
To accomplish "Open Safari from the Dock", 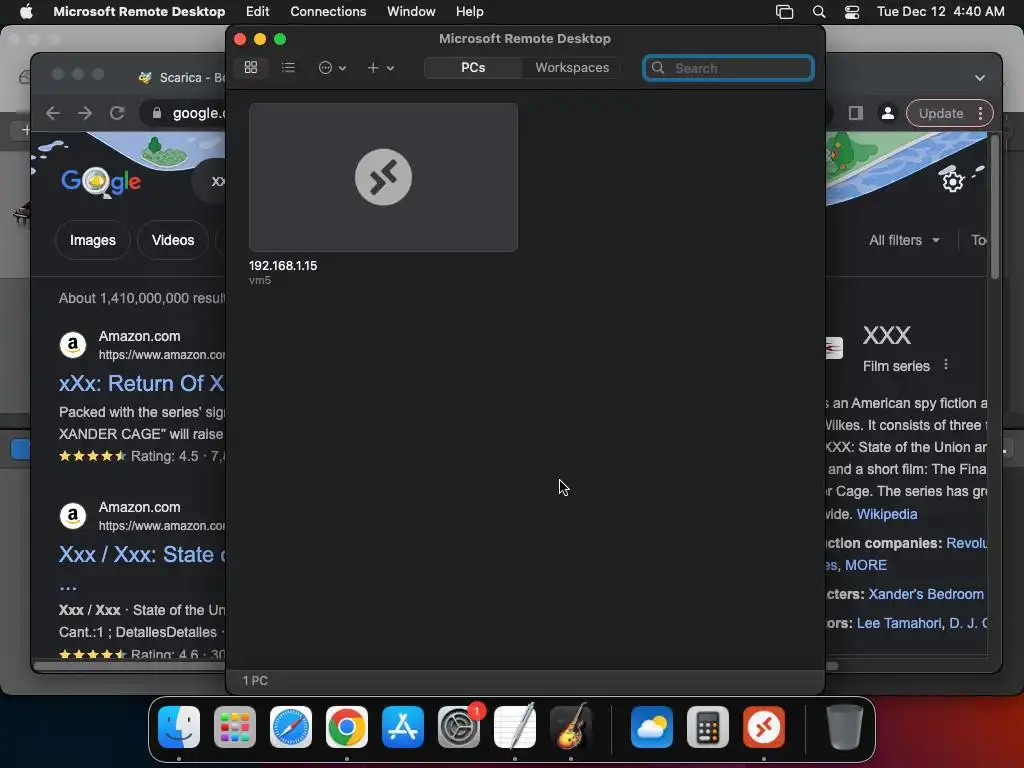I will point(291,727).
